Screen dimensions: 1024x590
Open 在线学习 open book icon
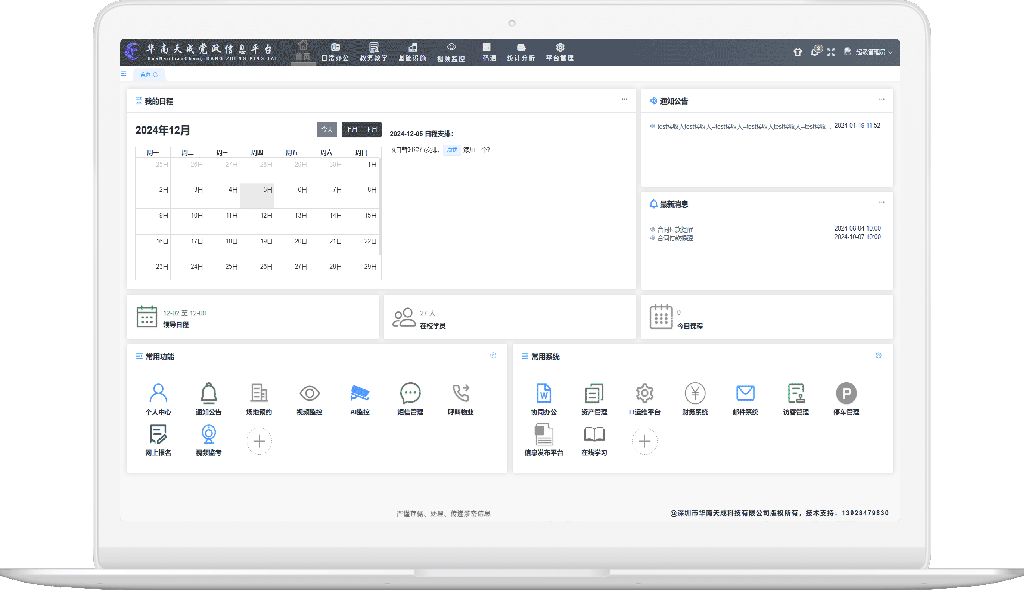594,434
